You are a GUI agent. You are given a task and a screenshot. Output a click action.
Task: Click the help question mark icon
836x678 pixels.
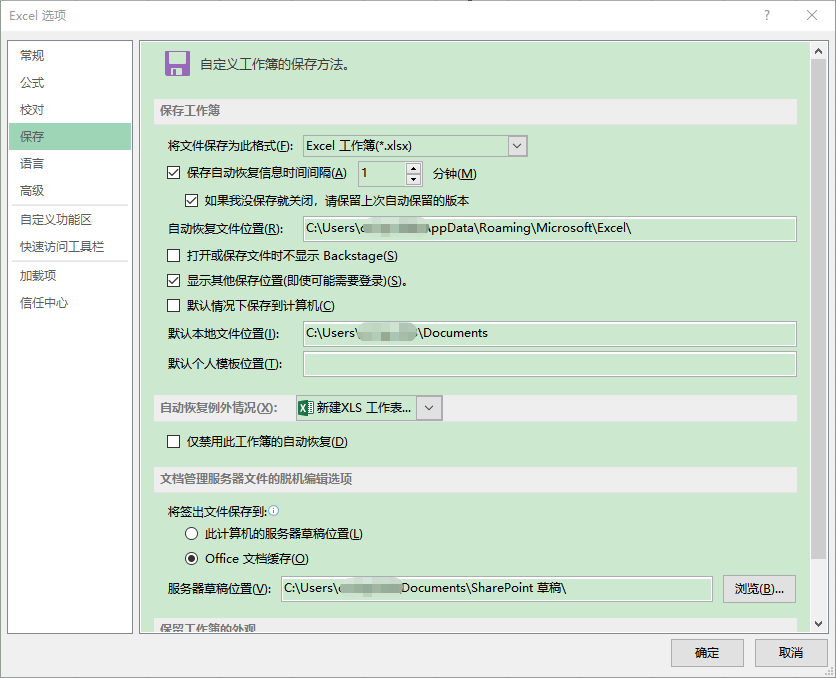pos(767,15)
